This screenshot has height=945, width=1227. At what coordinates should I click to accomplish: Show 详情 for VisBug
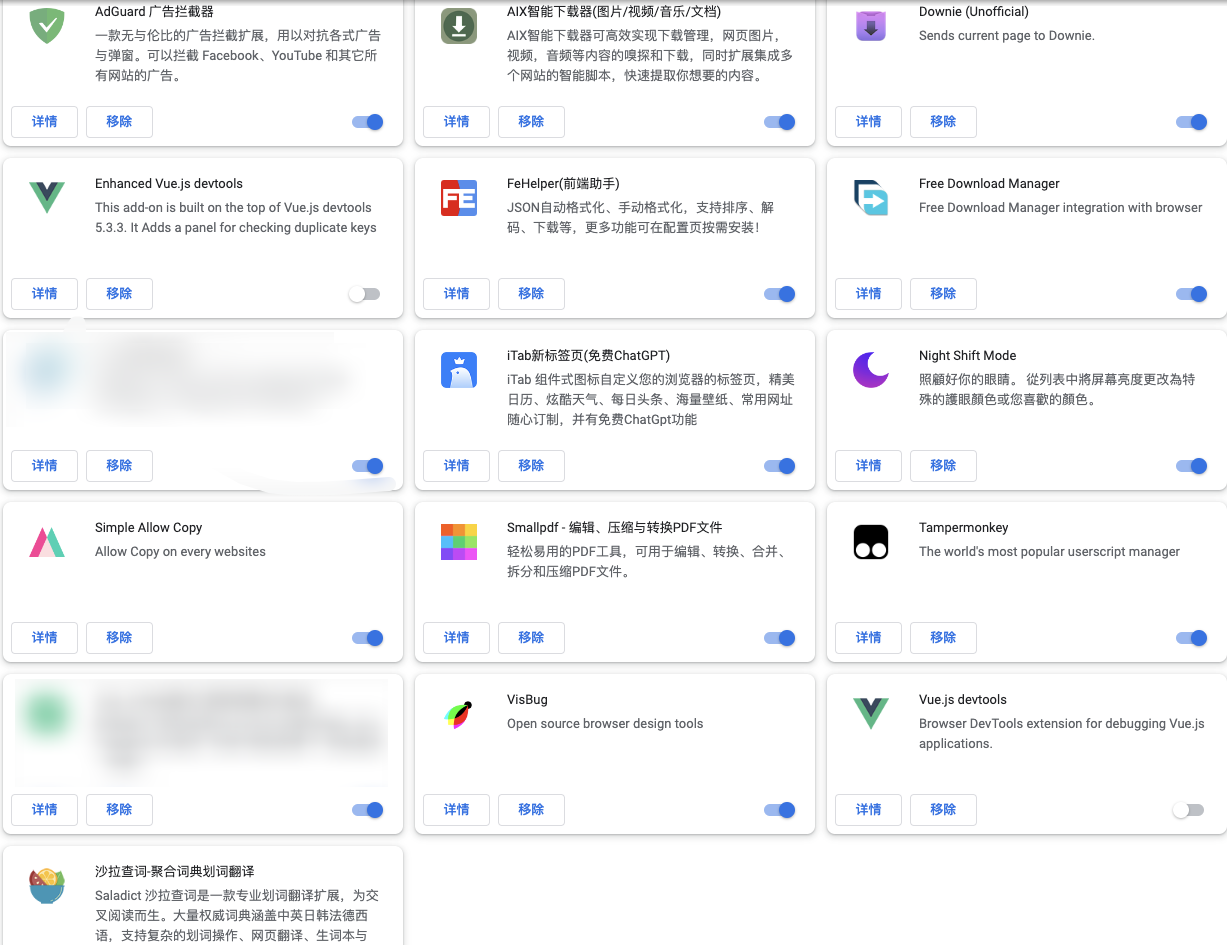pos(457,810)
